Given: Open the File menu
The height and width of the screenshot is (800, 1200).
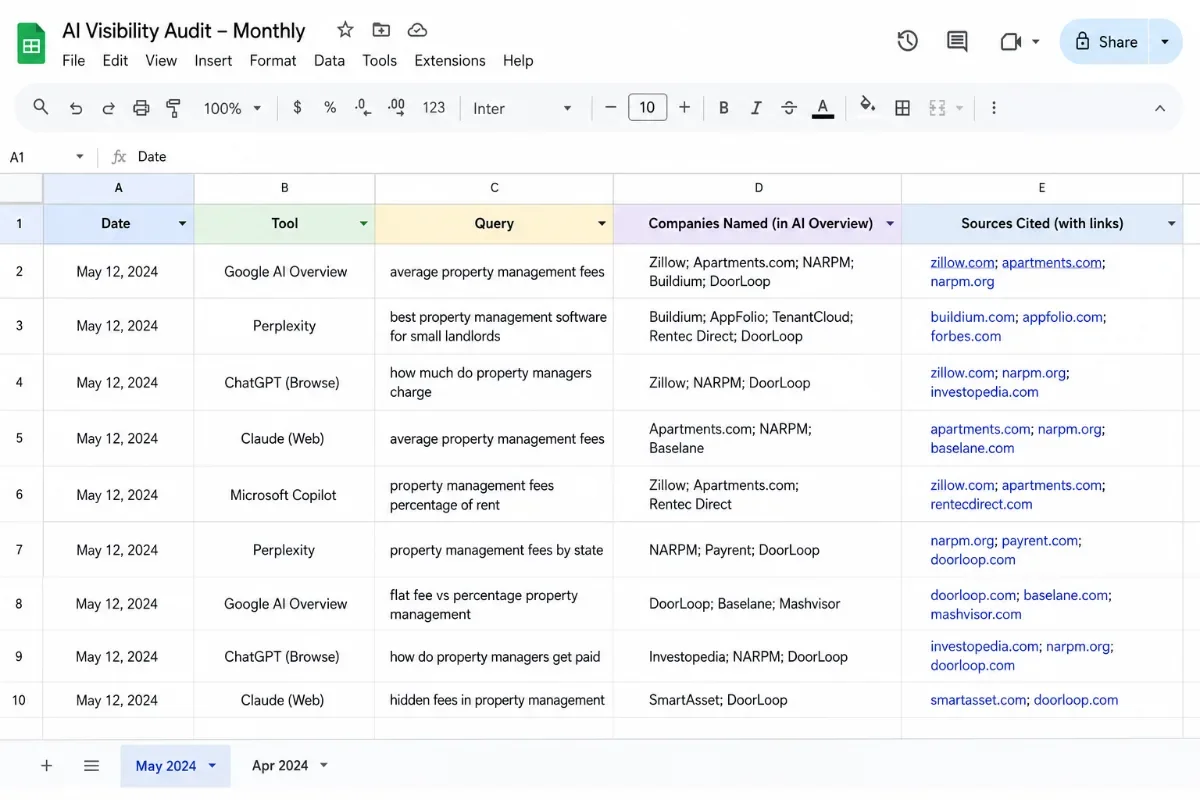Looking at the screenshot, I should pos(73,60).
